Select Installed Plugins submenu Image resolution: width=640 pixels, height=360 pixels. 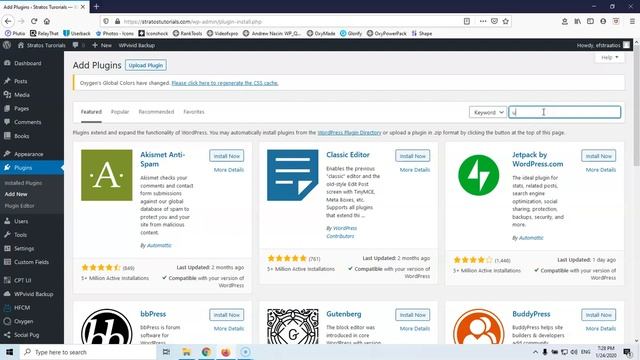pos(23,183)
